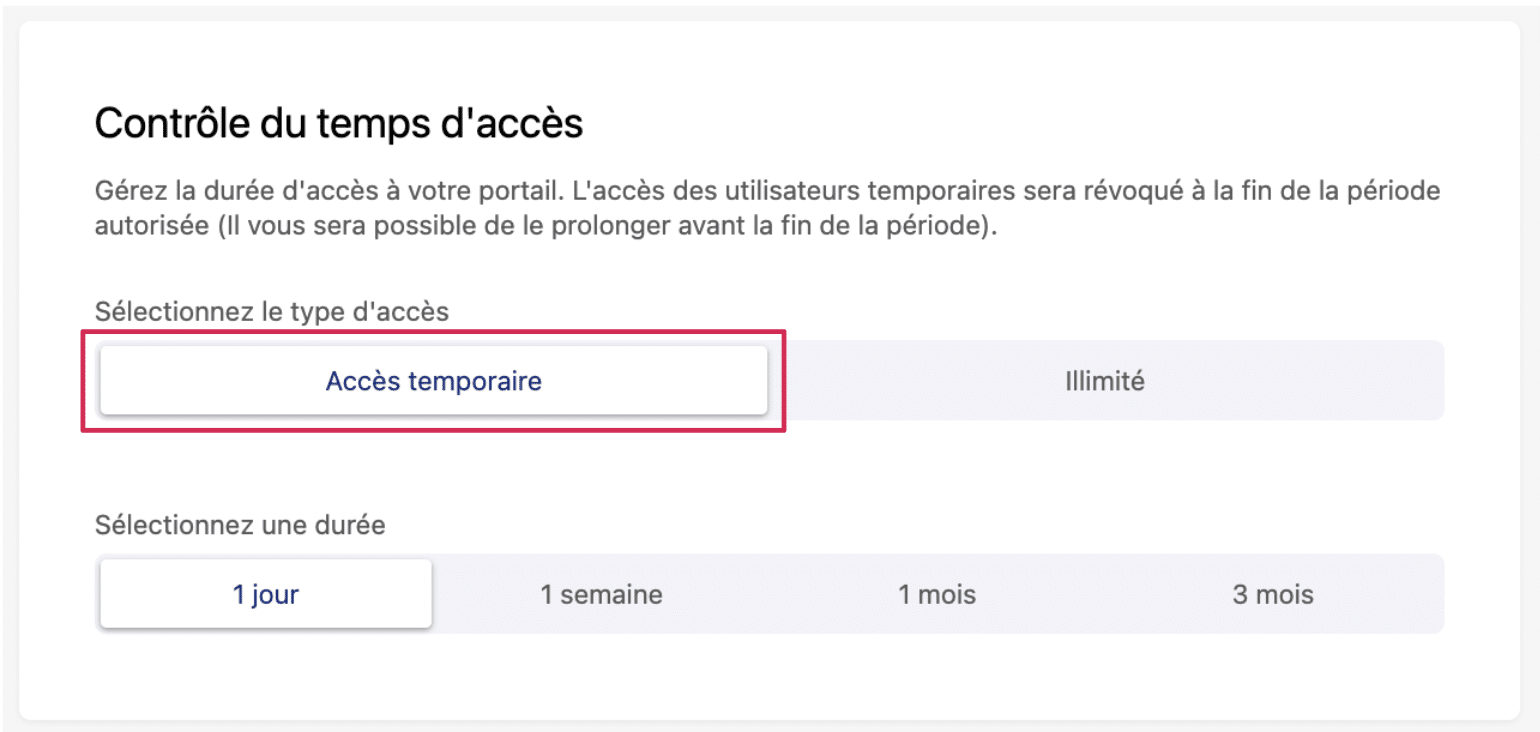Grant access for one month

(x=936, y=595)
